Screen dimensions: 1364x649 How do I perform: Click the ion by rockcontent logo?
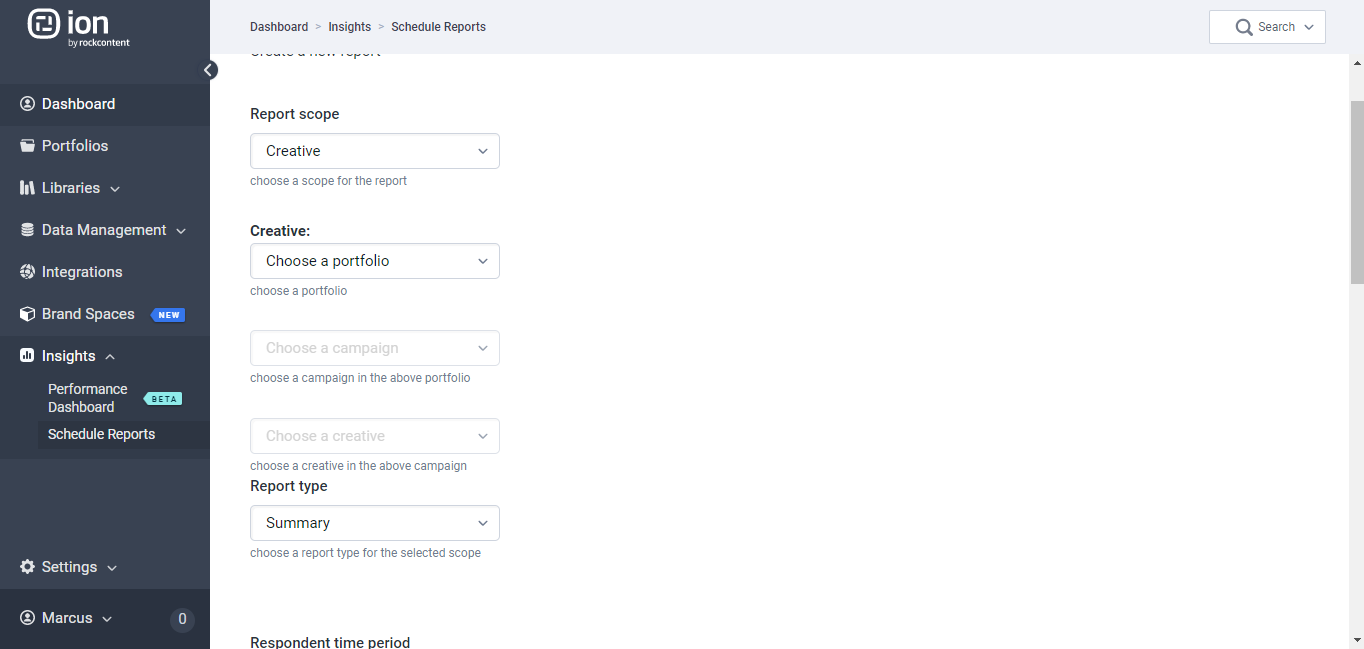(x=79, y=27)
